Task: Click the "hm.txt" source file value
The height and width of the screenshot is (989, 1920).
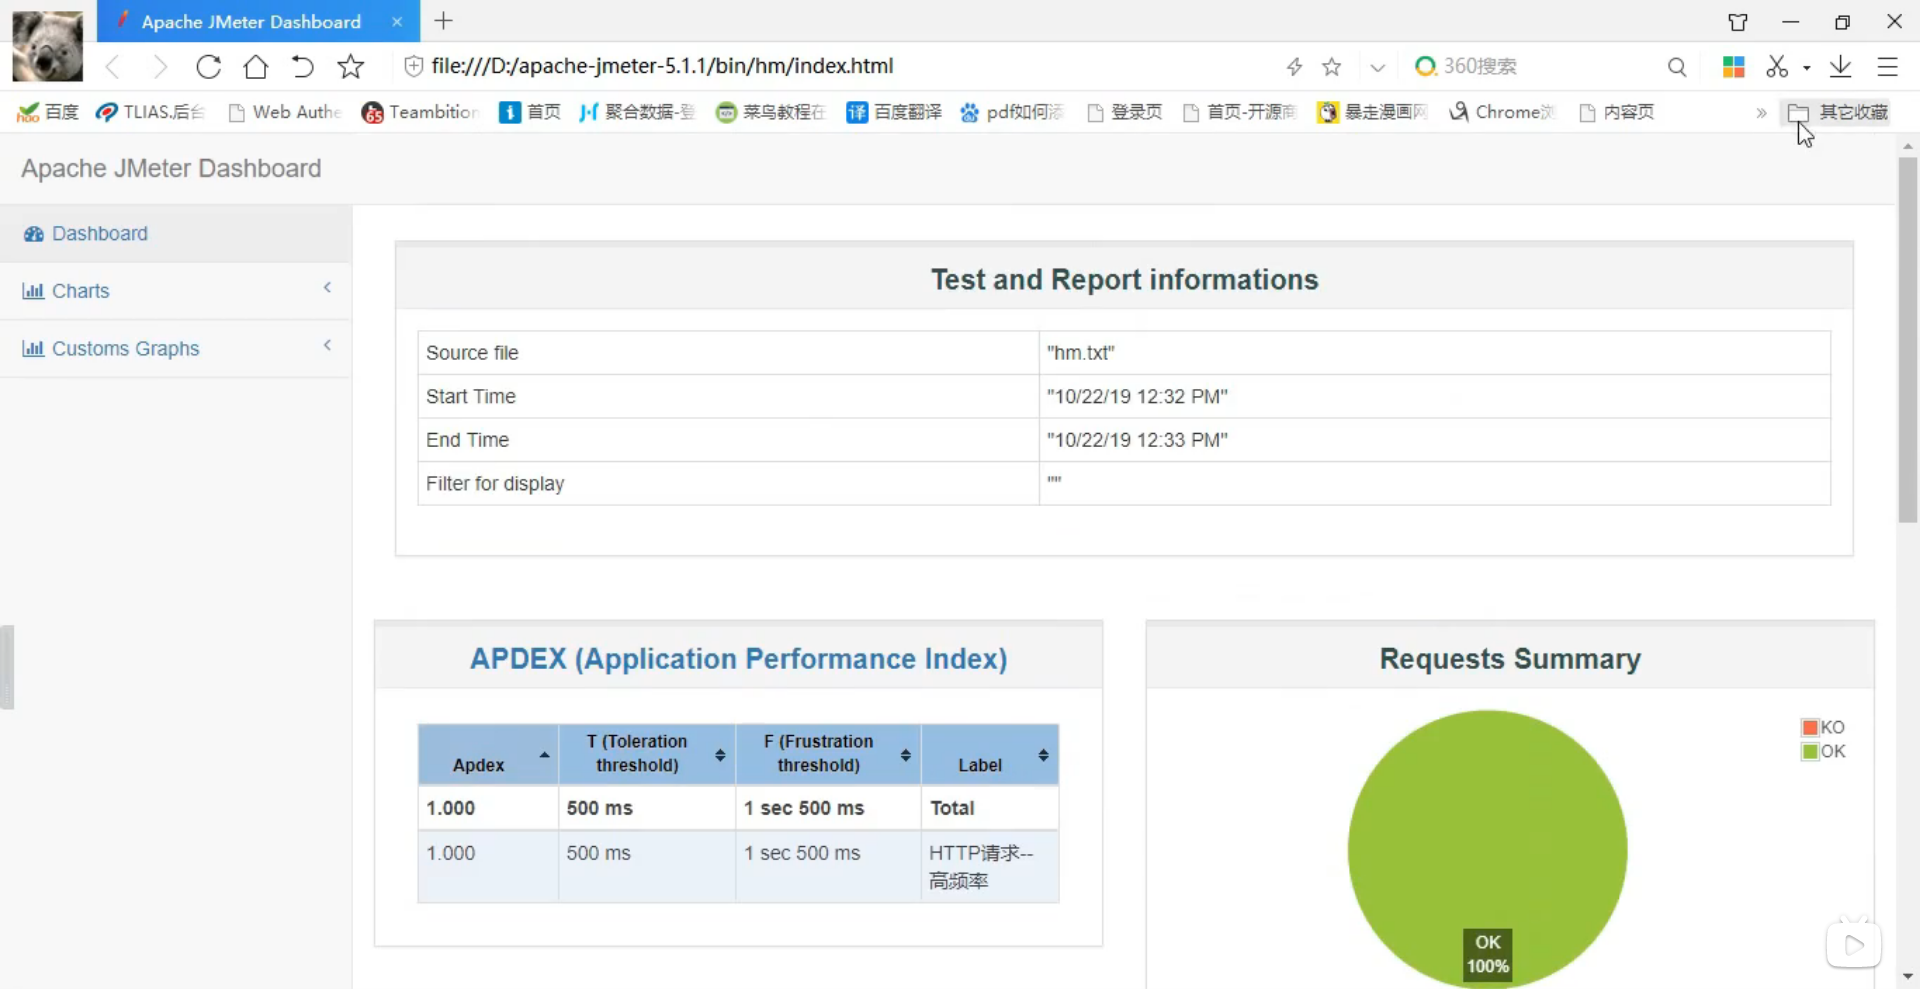Action: click(1080, 353)
